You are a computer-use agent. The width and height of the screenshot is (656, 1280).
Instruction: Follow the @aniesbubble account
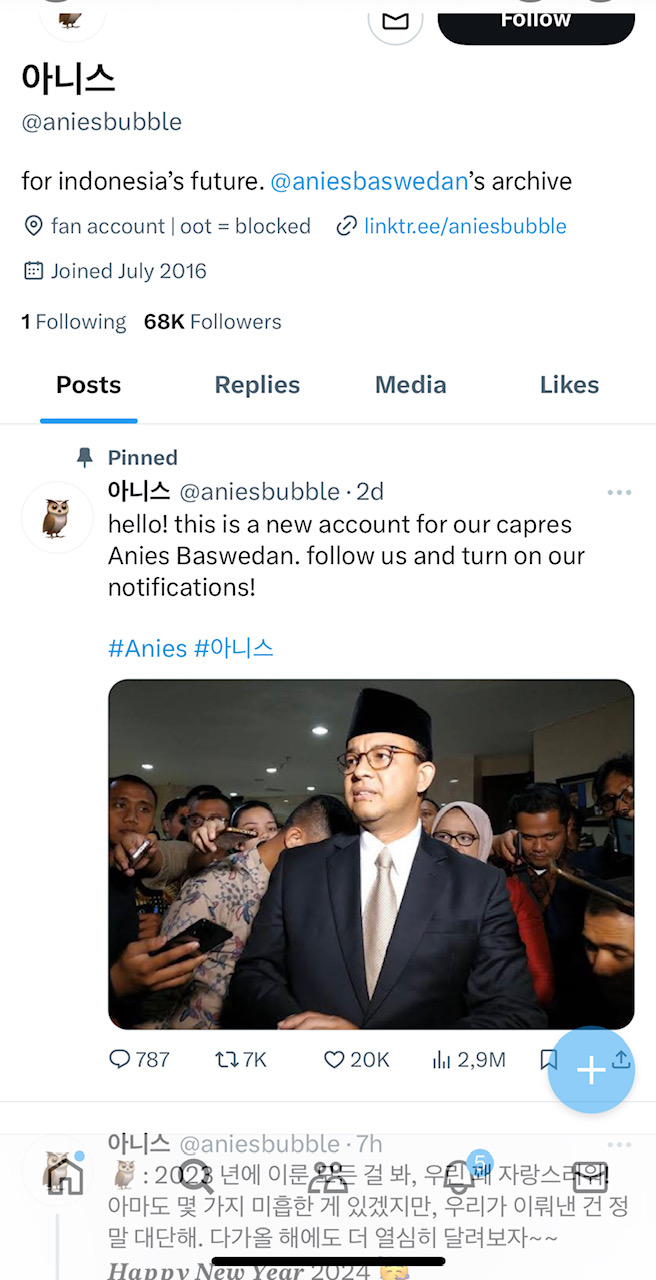536,21
